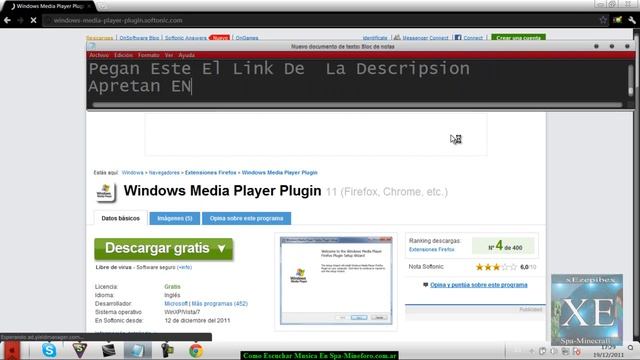Open the Formato menu in Notepad
This screenshot has height=360, width=640.
coord(148,55)
